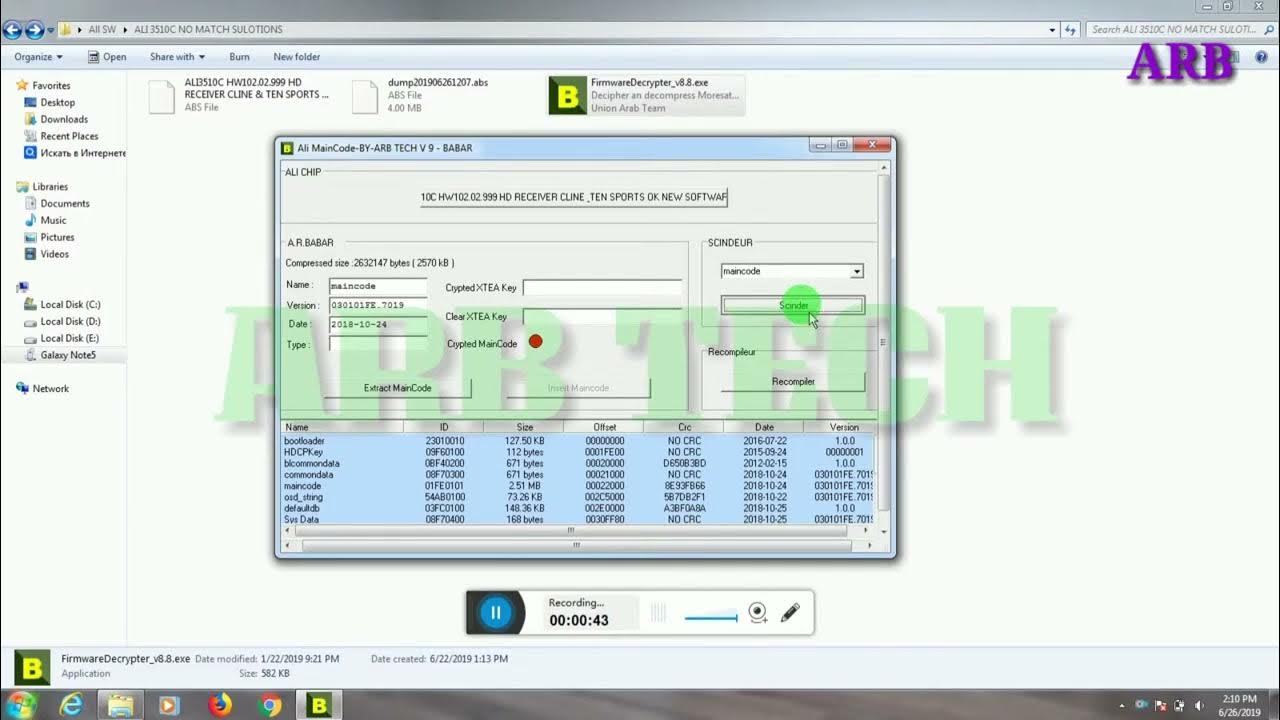Open Pictures library in sidebar

[57, 237]
